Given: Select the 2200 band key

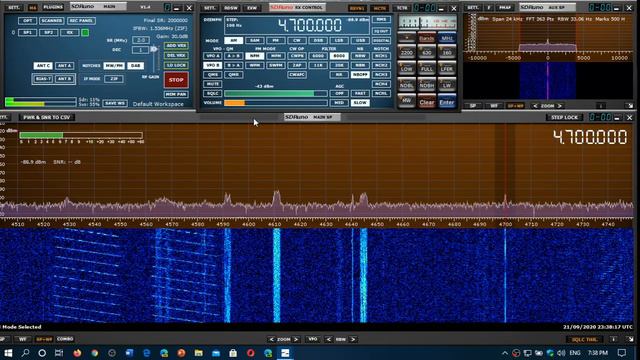Looking at the screenshot, I should pos(407,52).
